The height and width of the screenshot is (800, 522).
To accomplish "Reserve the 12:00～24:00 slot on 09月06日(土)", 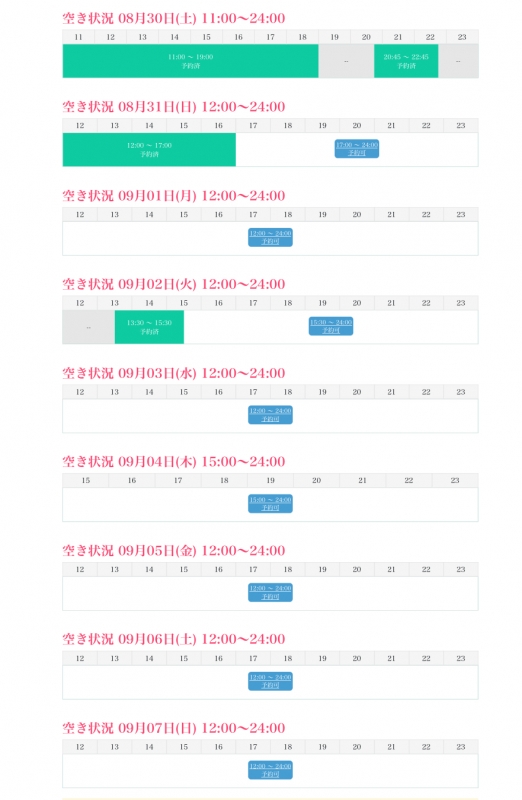I will click(270, 681).
